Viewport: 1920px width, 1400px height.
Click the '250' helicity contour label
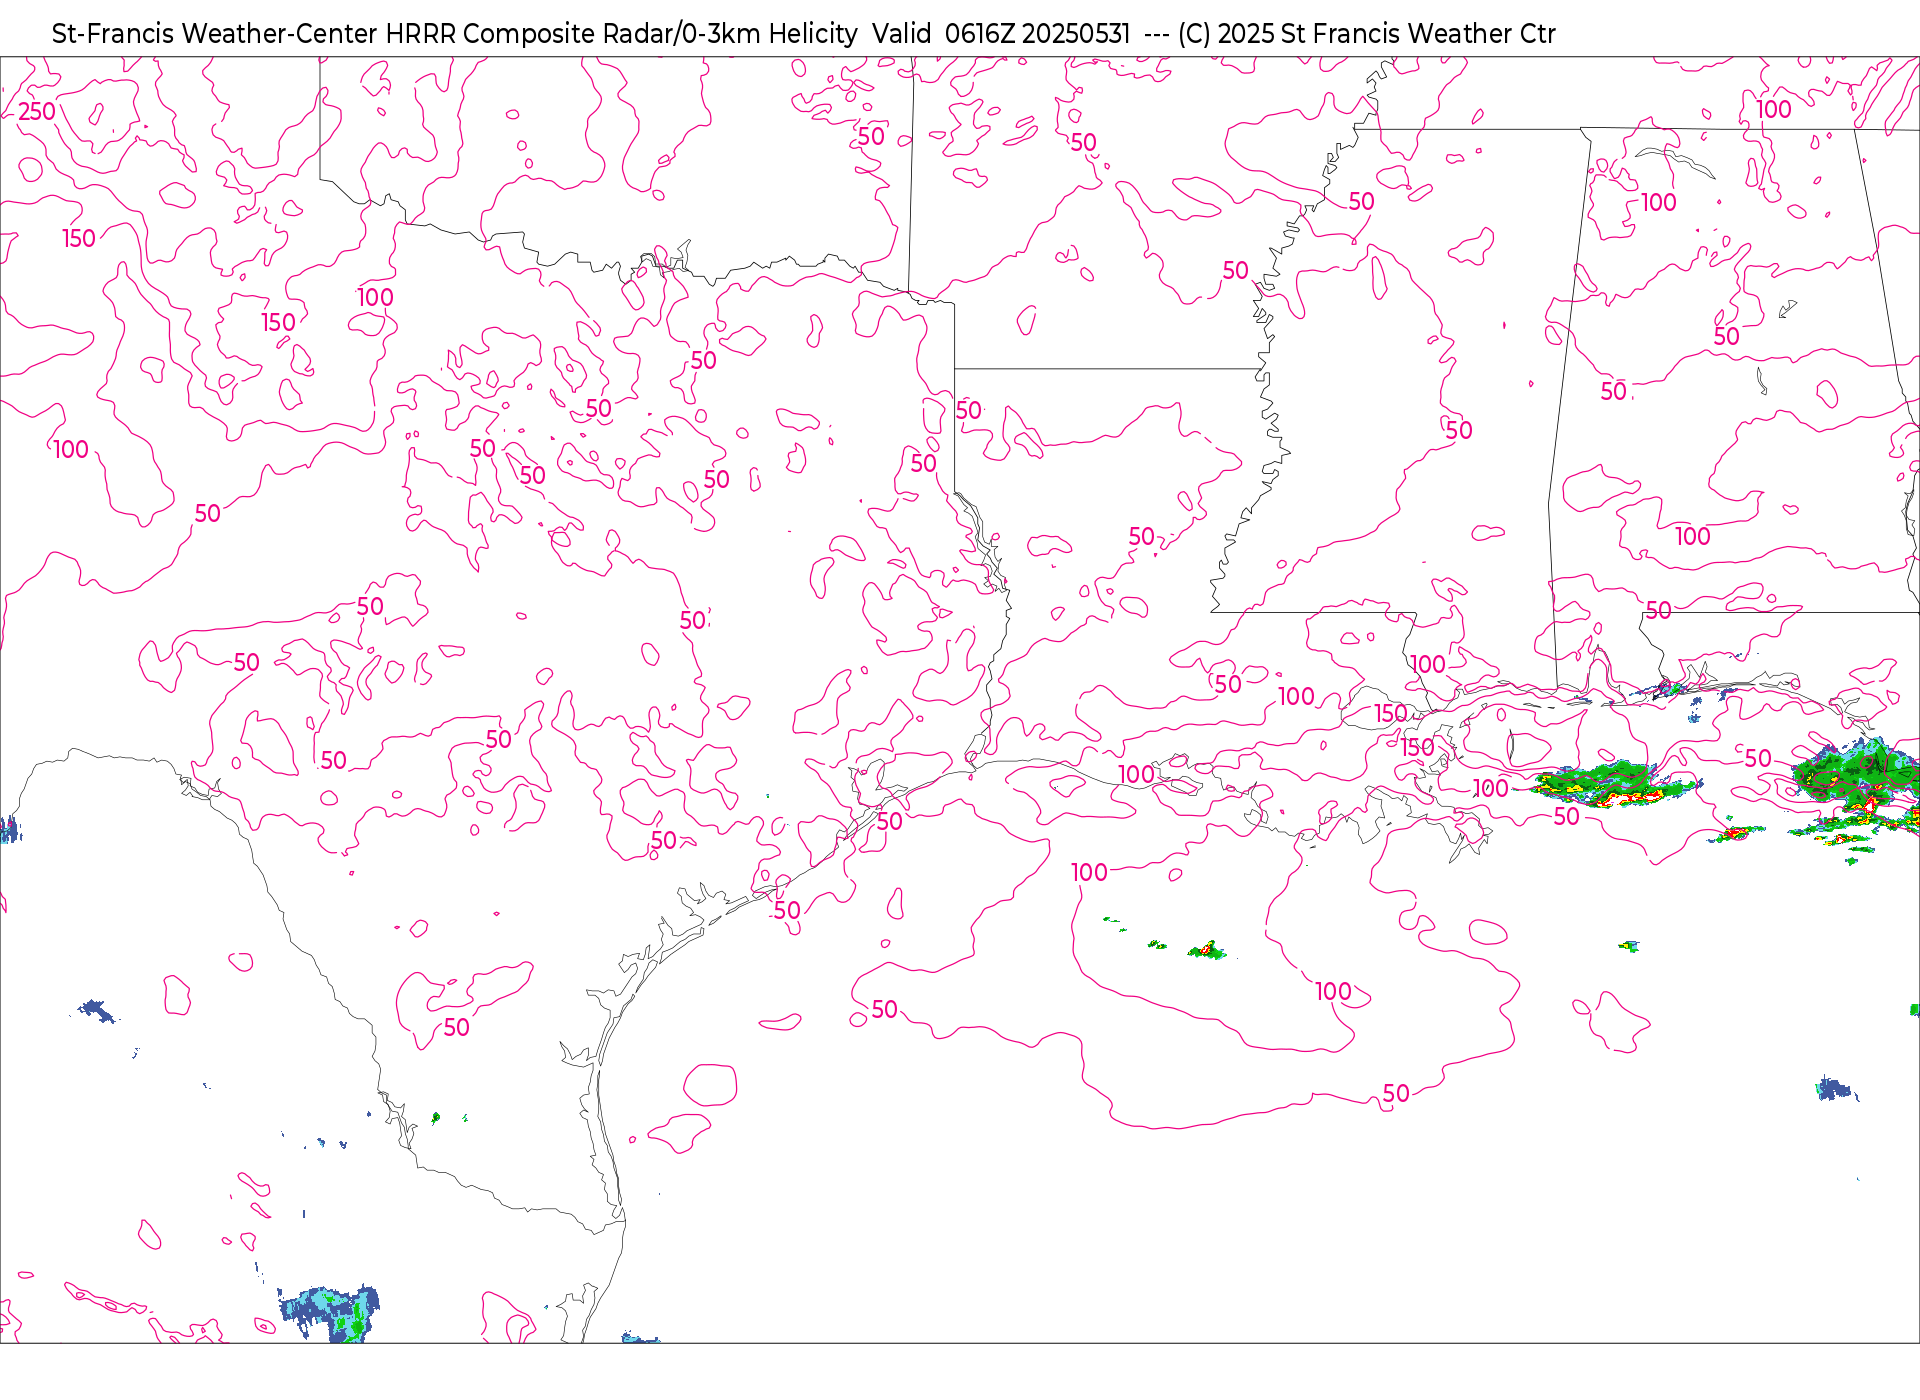tap(37, 112)
